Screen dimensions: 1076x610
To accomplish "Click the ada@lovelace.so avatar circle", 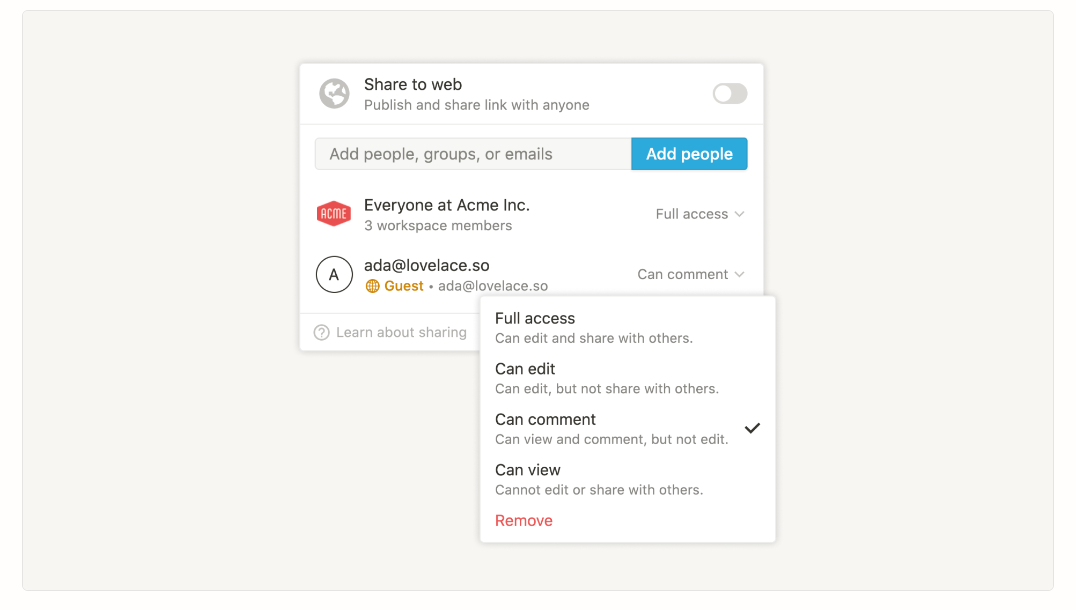I will [334, 274].
